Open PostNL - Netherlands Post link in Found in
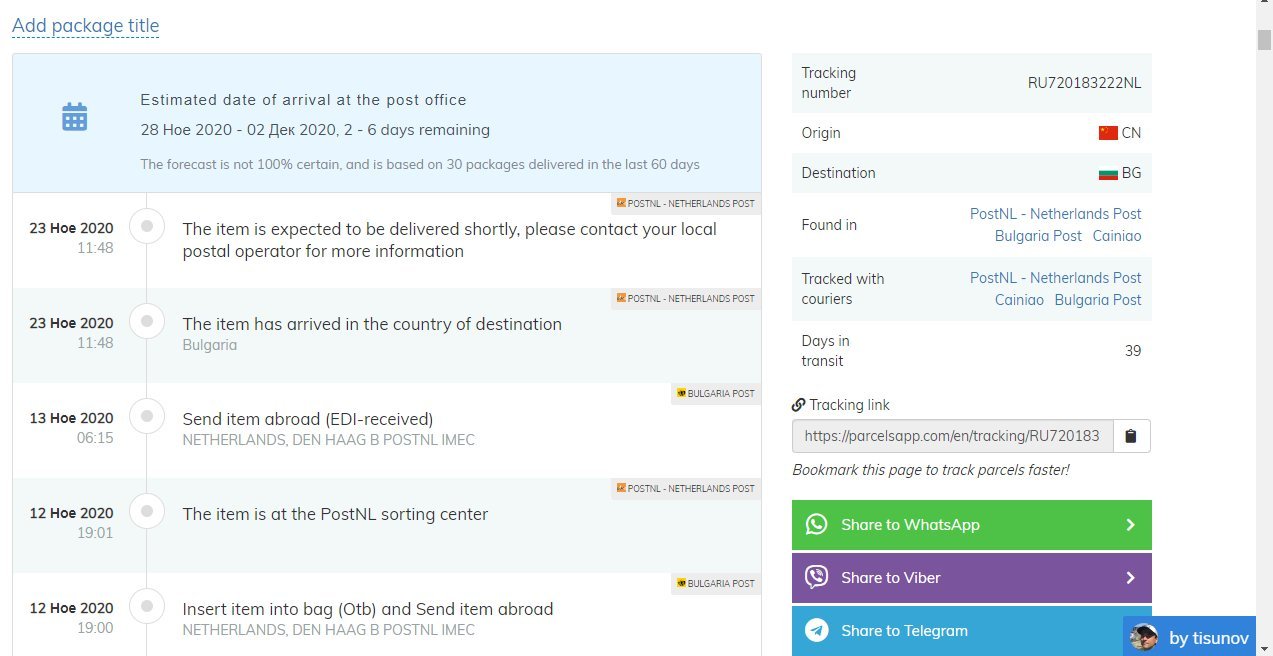 coord(1055,214)
